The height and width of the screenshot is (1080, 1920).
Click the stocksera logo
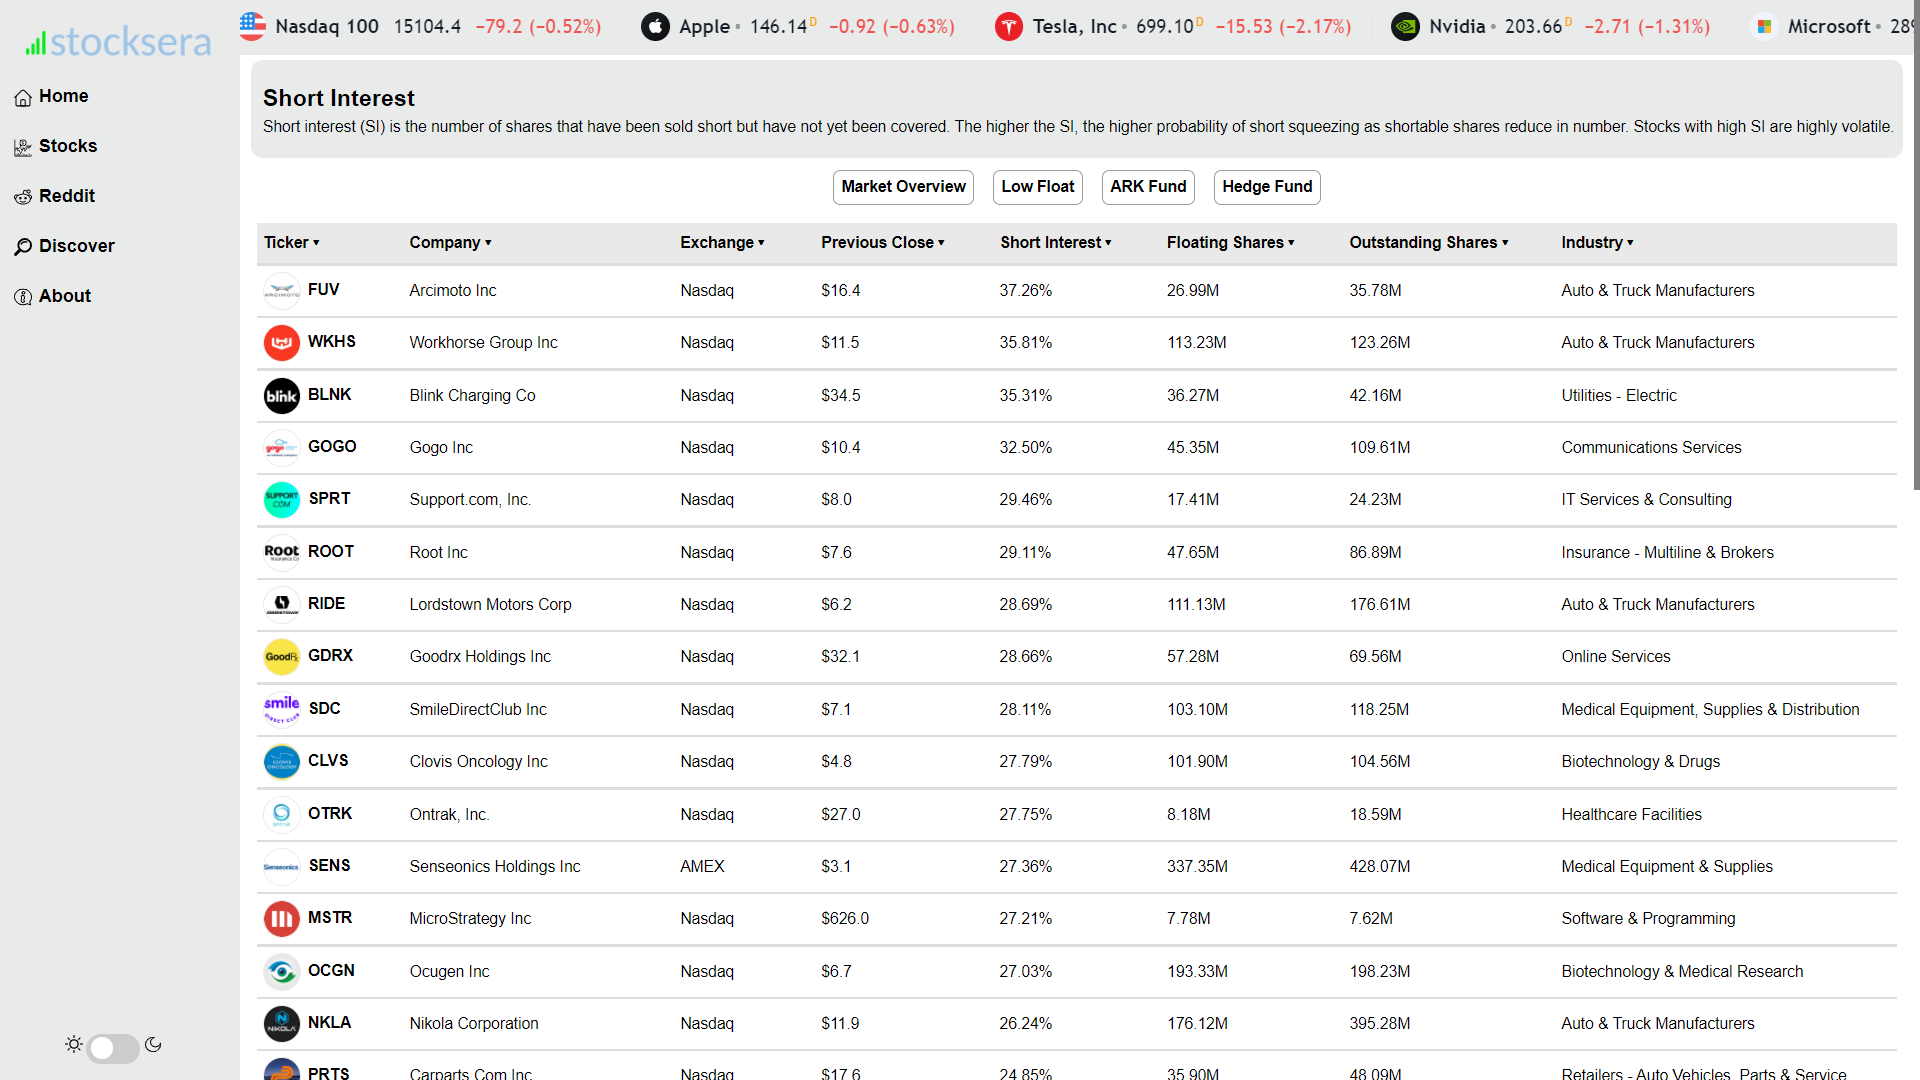[x=118, y=42]
